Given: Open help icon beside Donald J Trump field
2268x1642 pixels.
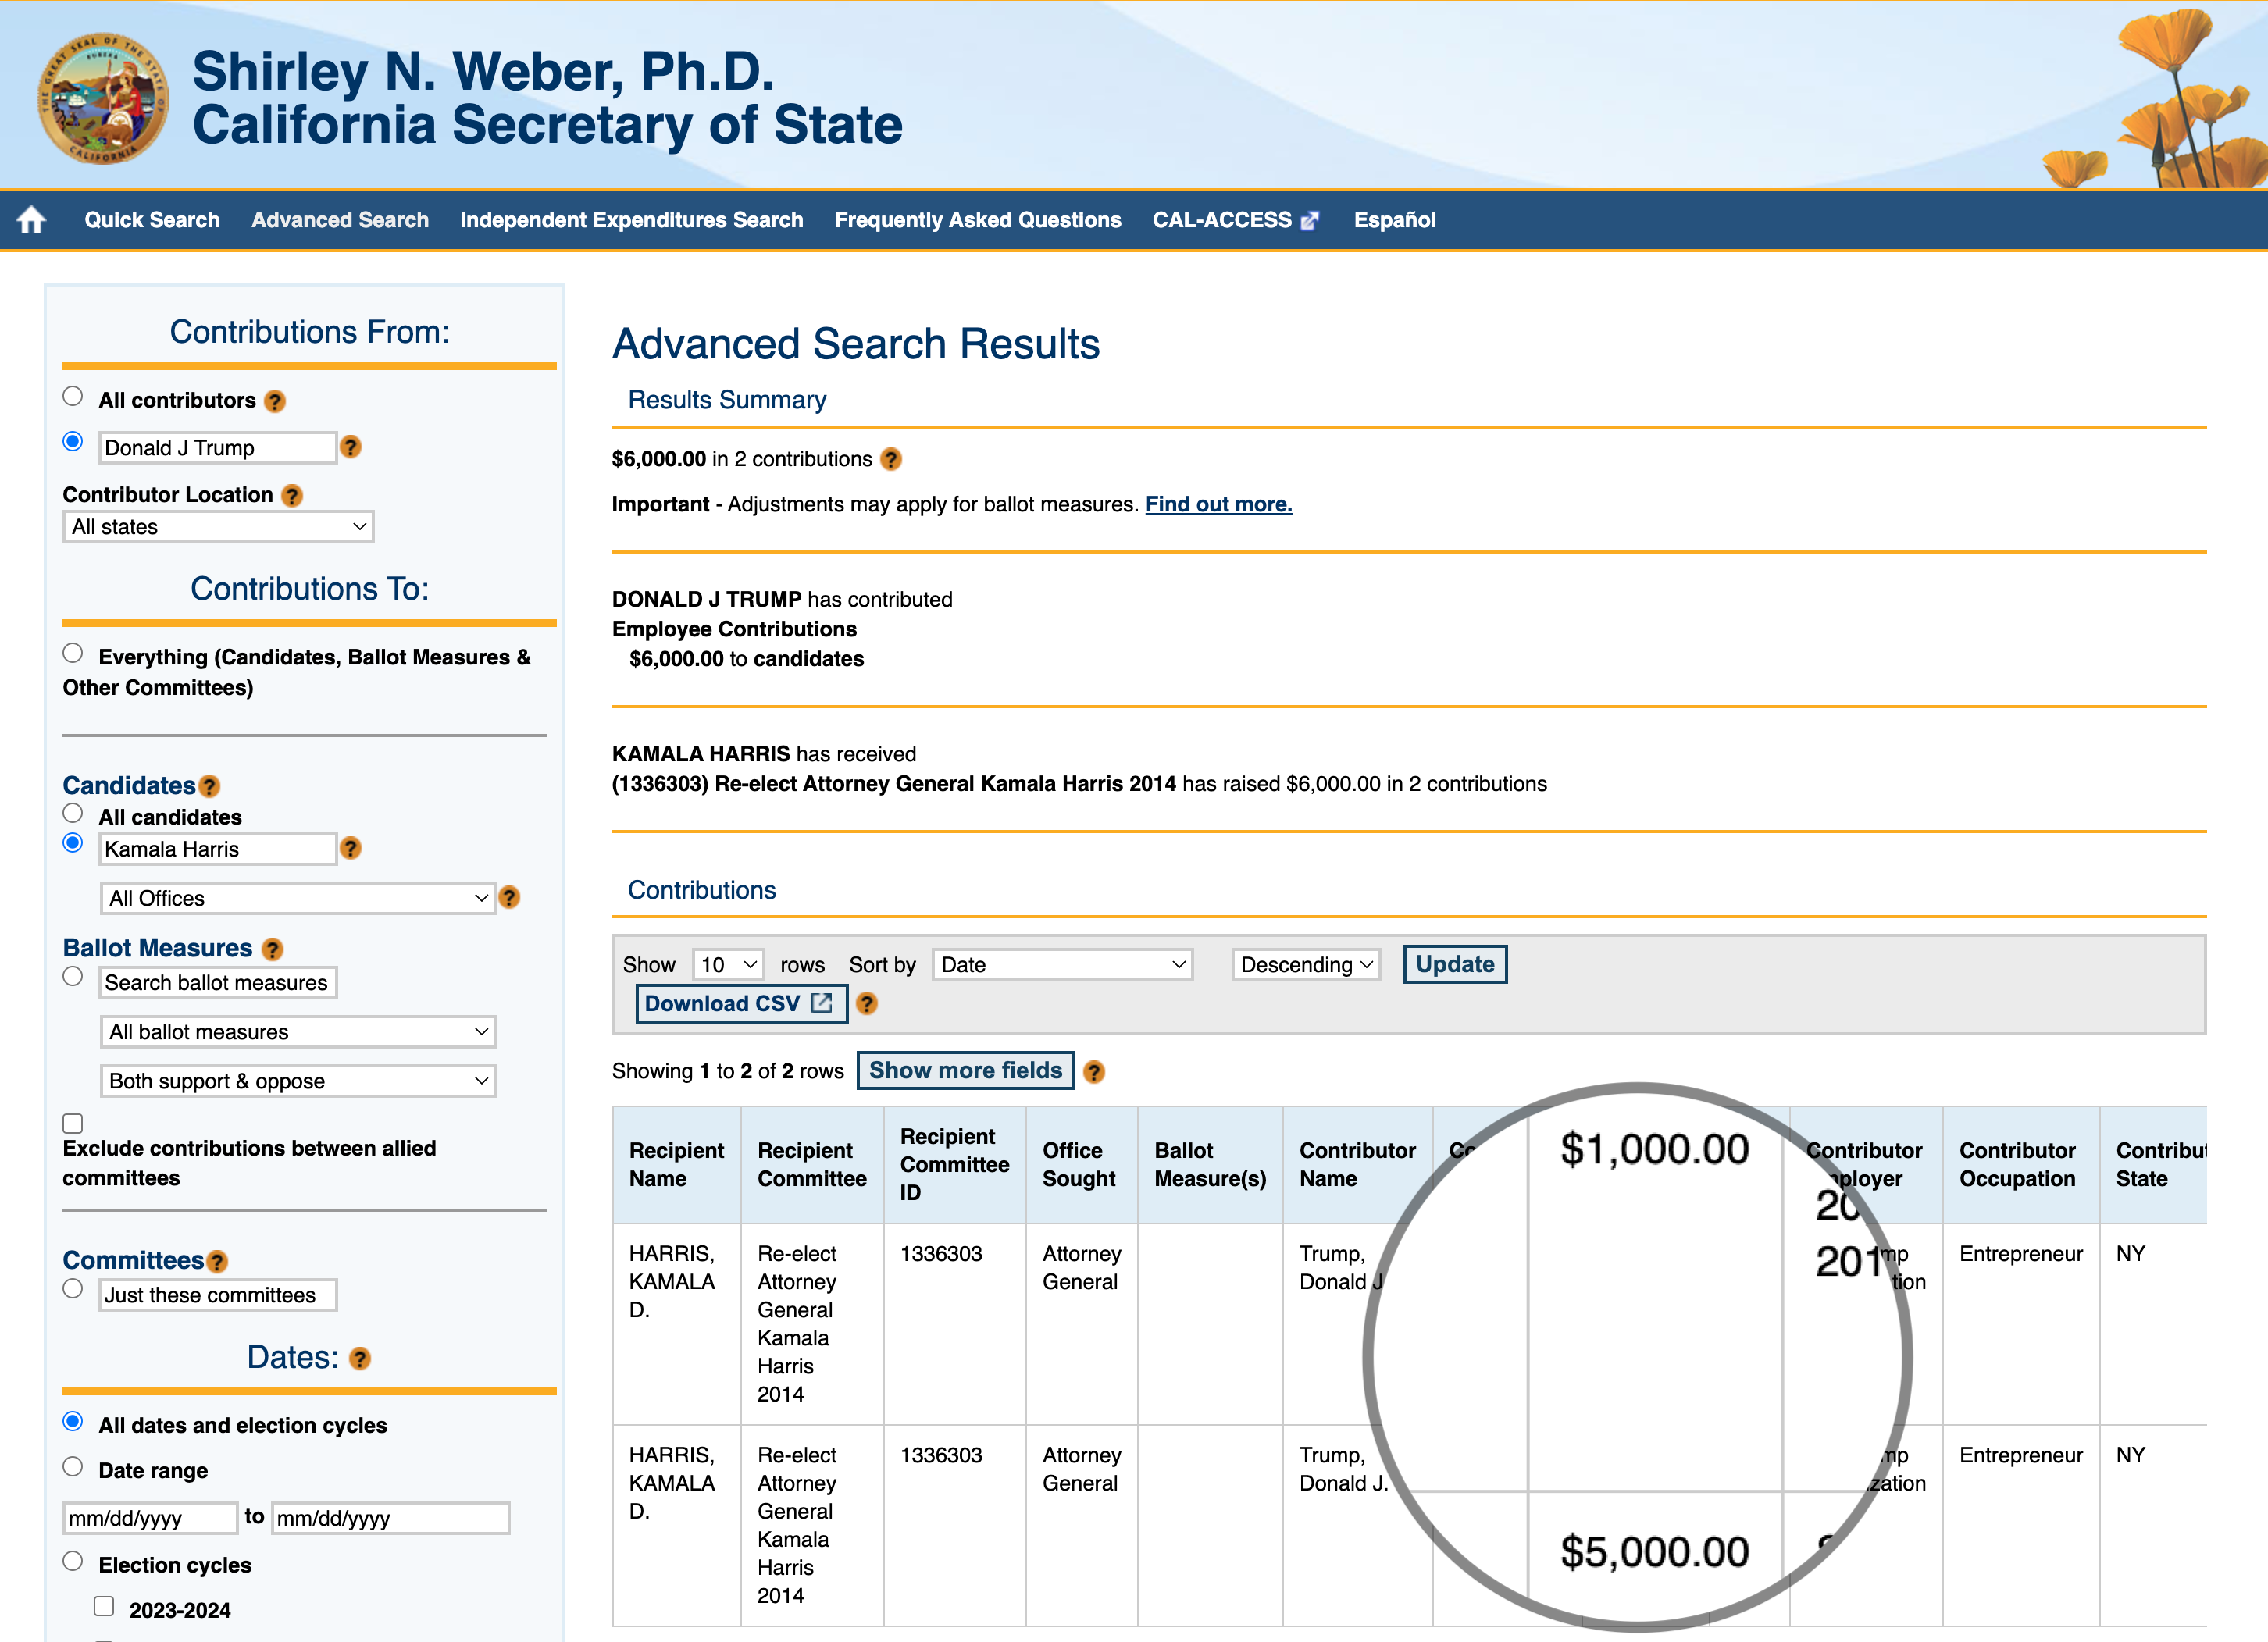Looking at the screenshot, I should [x=351, y=447].
